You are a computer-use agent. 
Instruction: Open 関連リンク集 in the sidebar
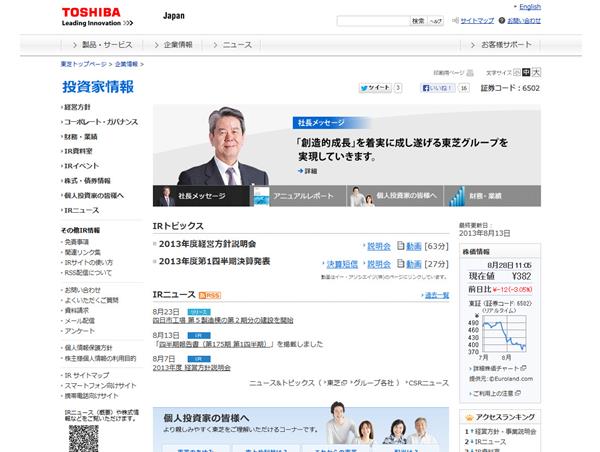click(x=82, y=252)
